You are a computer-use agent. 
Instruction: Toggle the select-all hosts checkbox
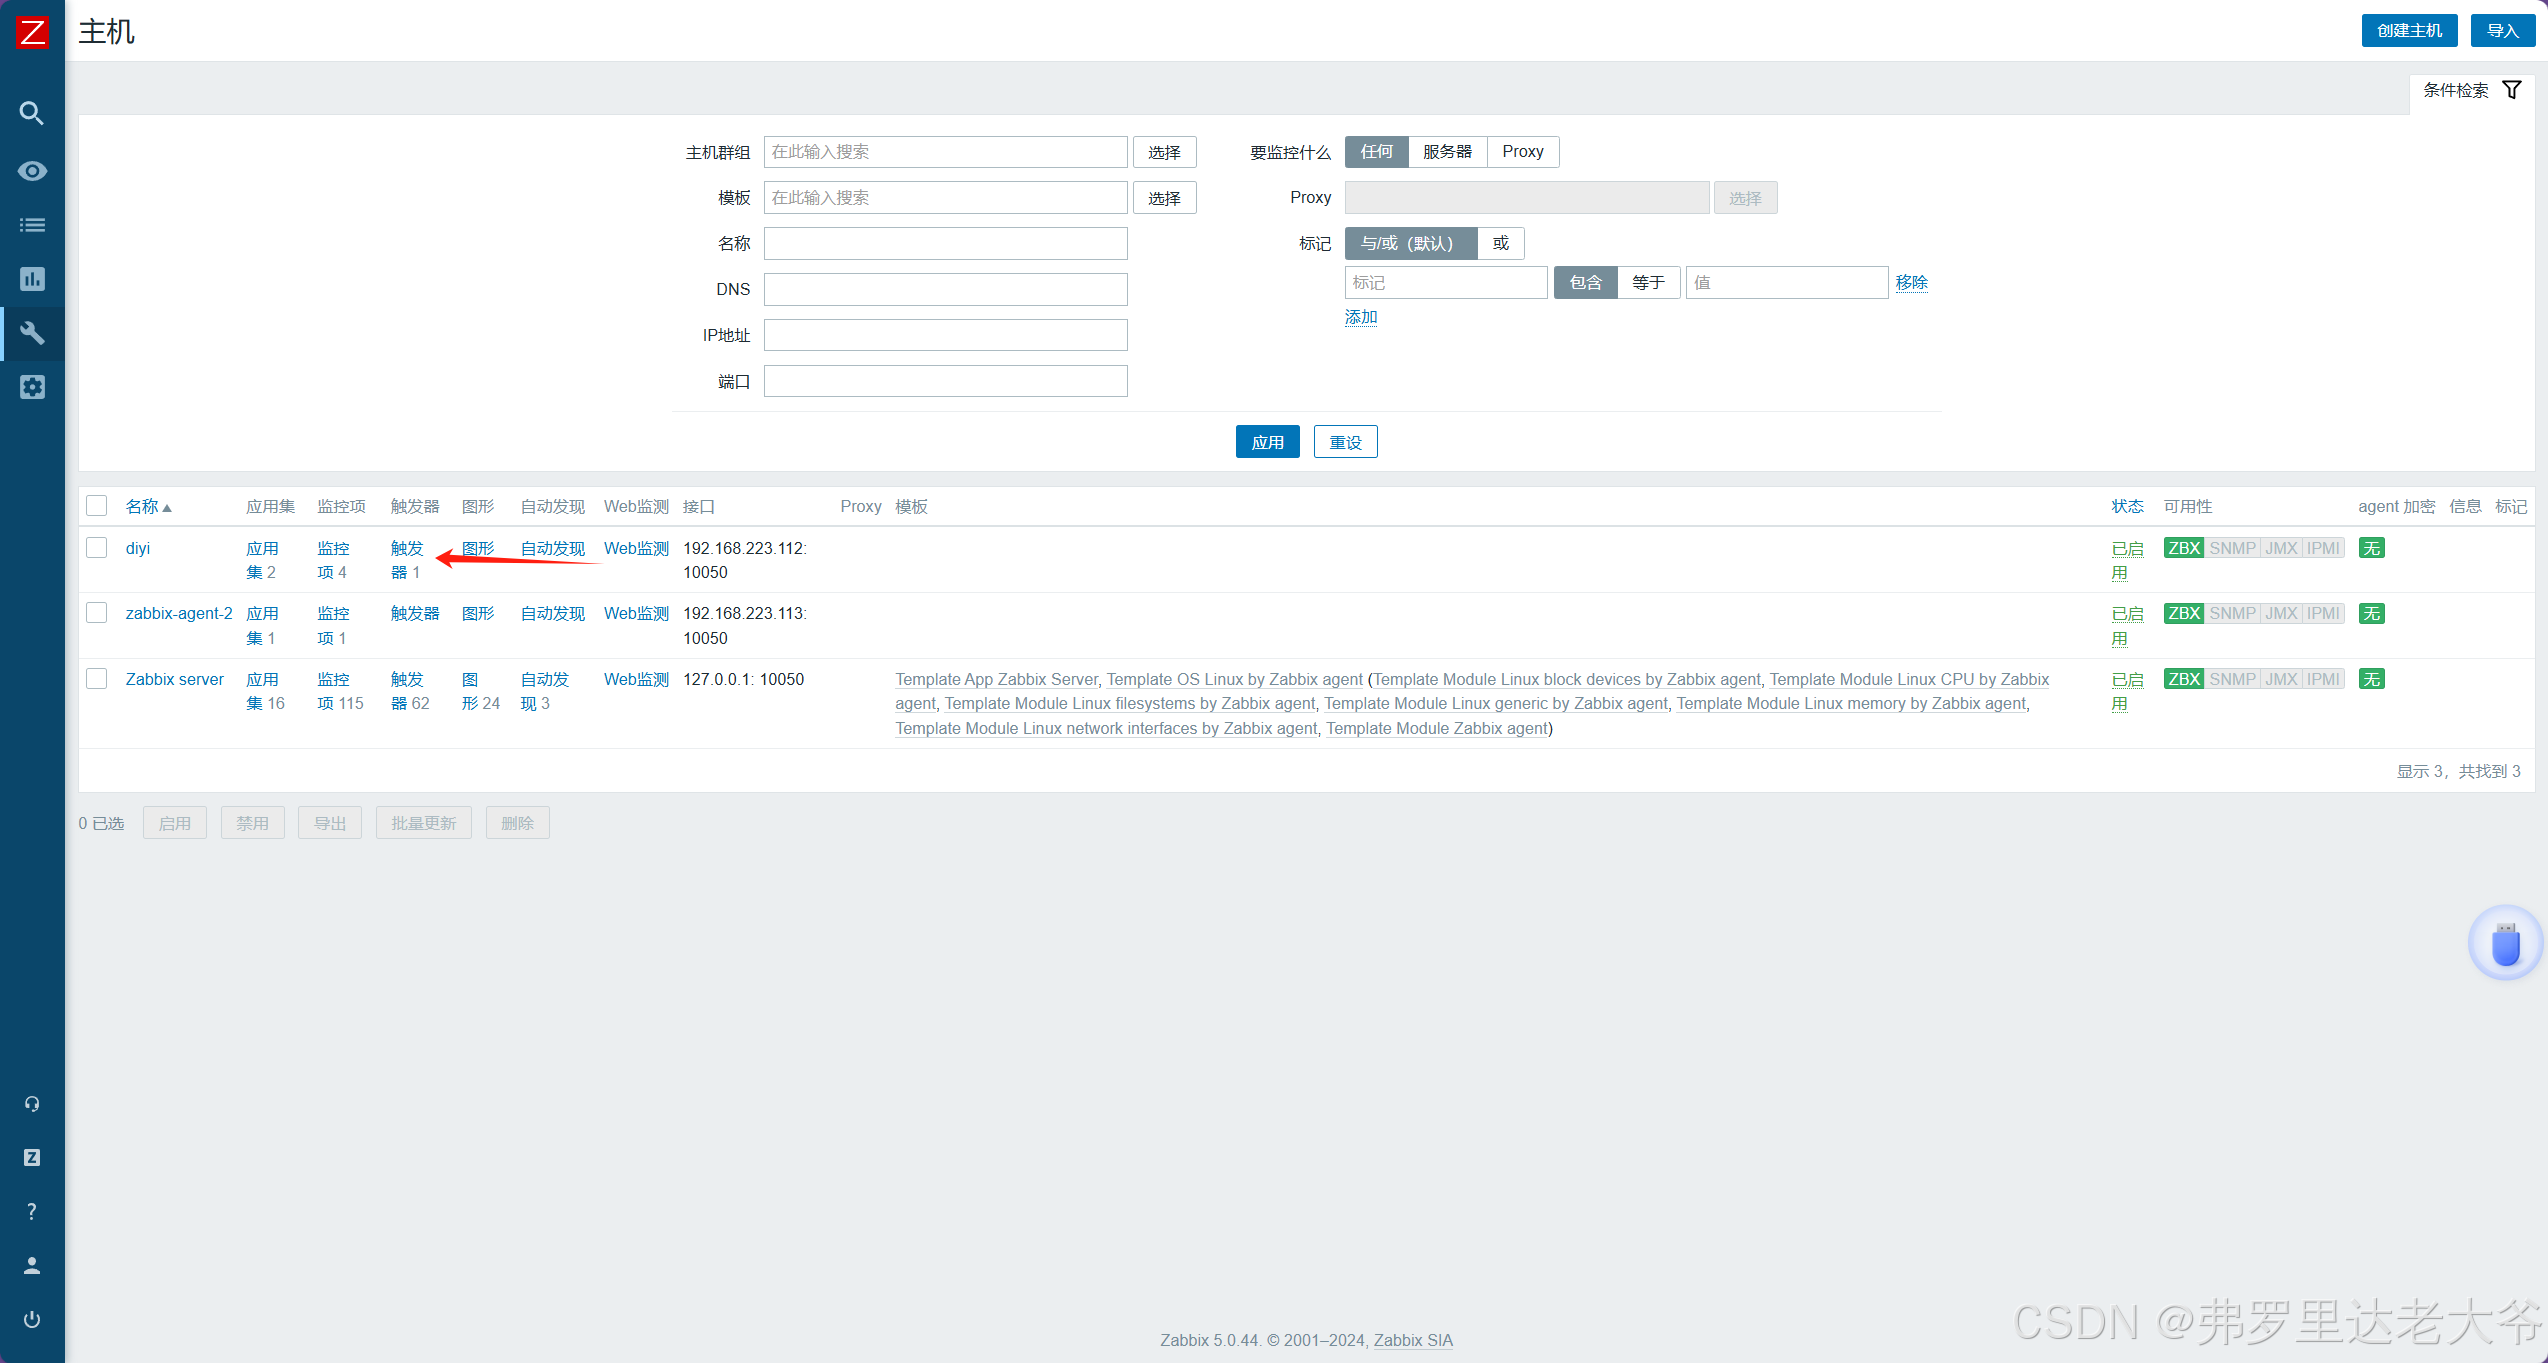click(x=97, y=506)
